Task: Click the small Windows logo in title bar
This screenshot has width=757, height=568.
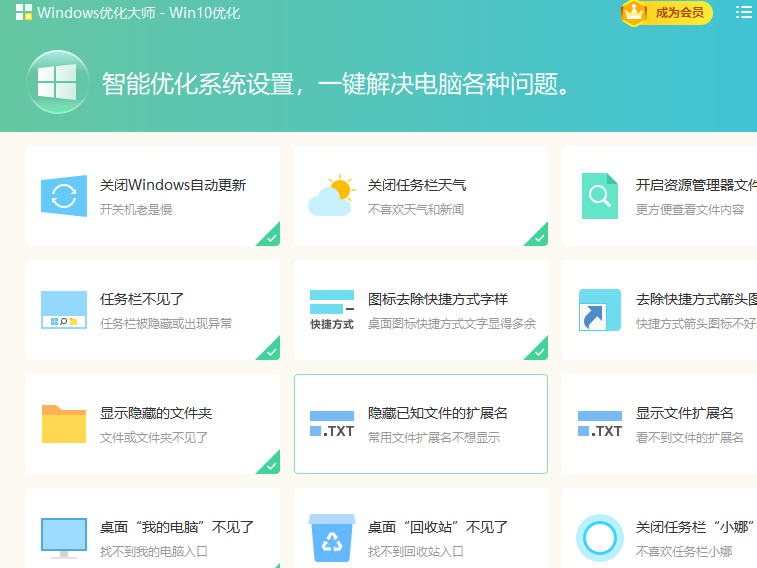Action: pyautogui.click(x=24, y=12)
